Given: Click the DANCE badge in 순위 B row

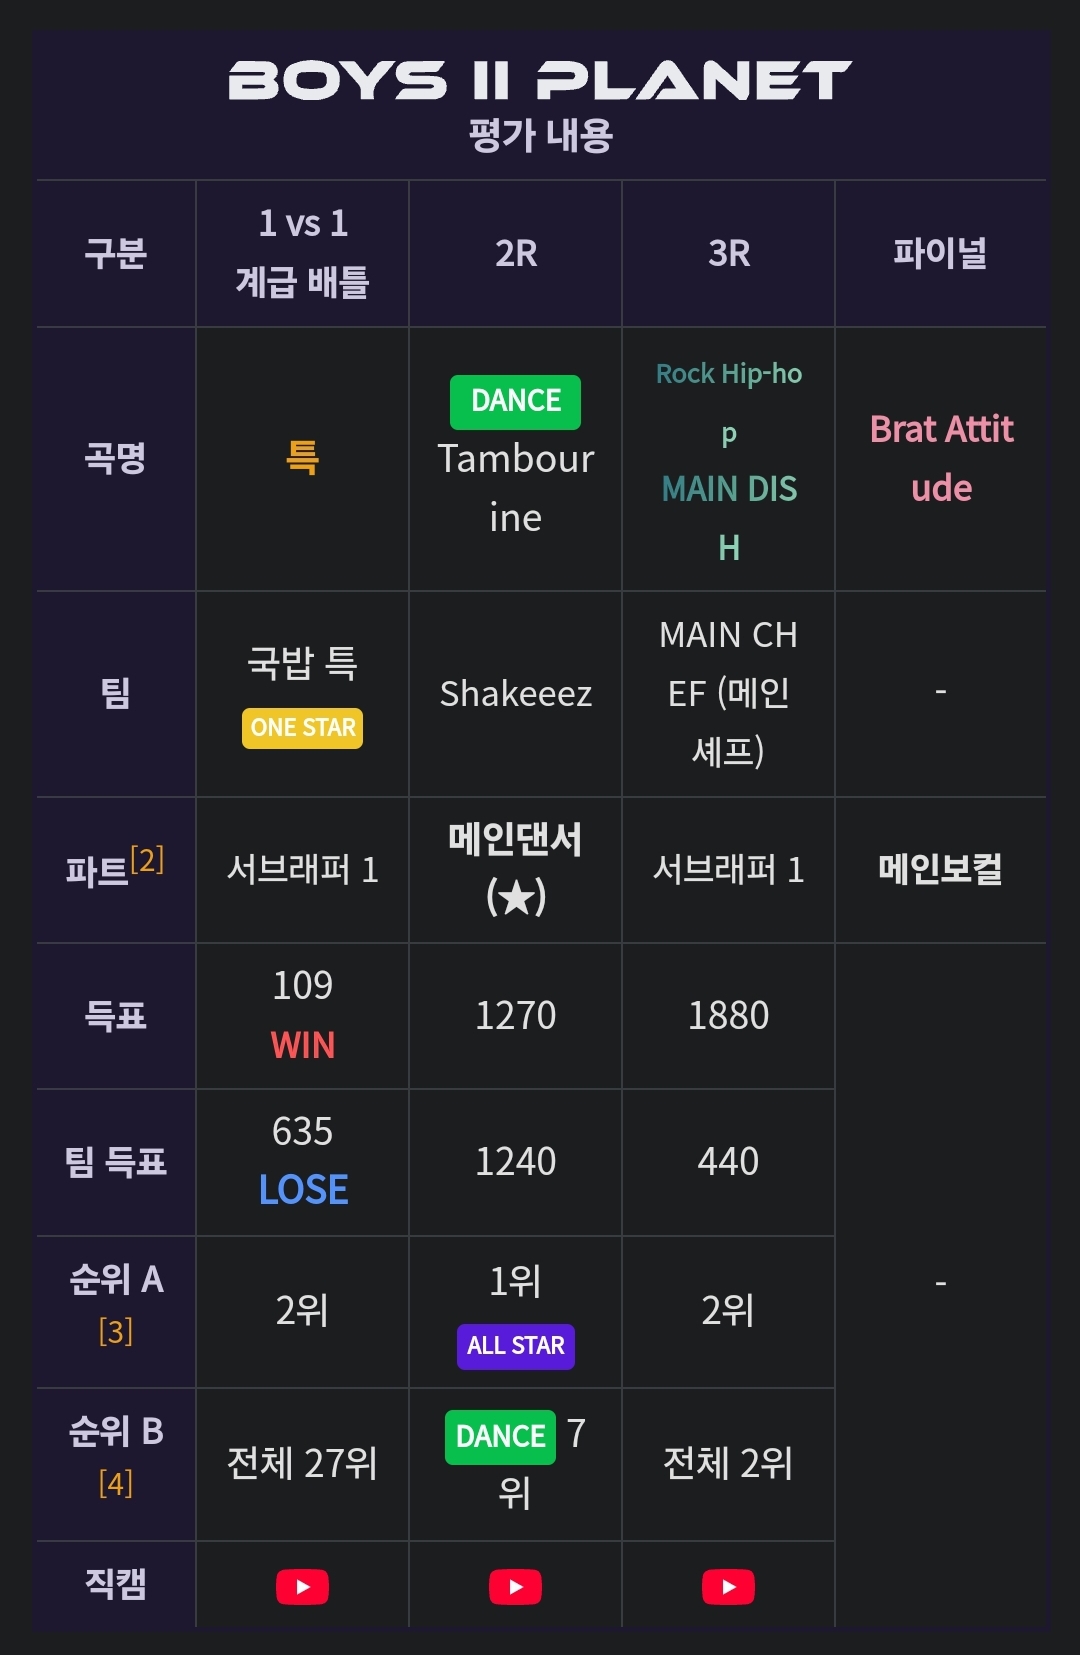Looking at the screenshot, I should pyautogui.click(x=500, y=1436).
